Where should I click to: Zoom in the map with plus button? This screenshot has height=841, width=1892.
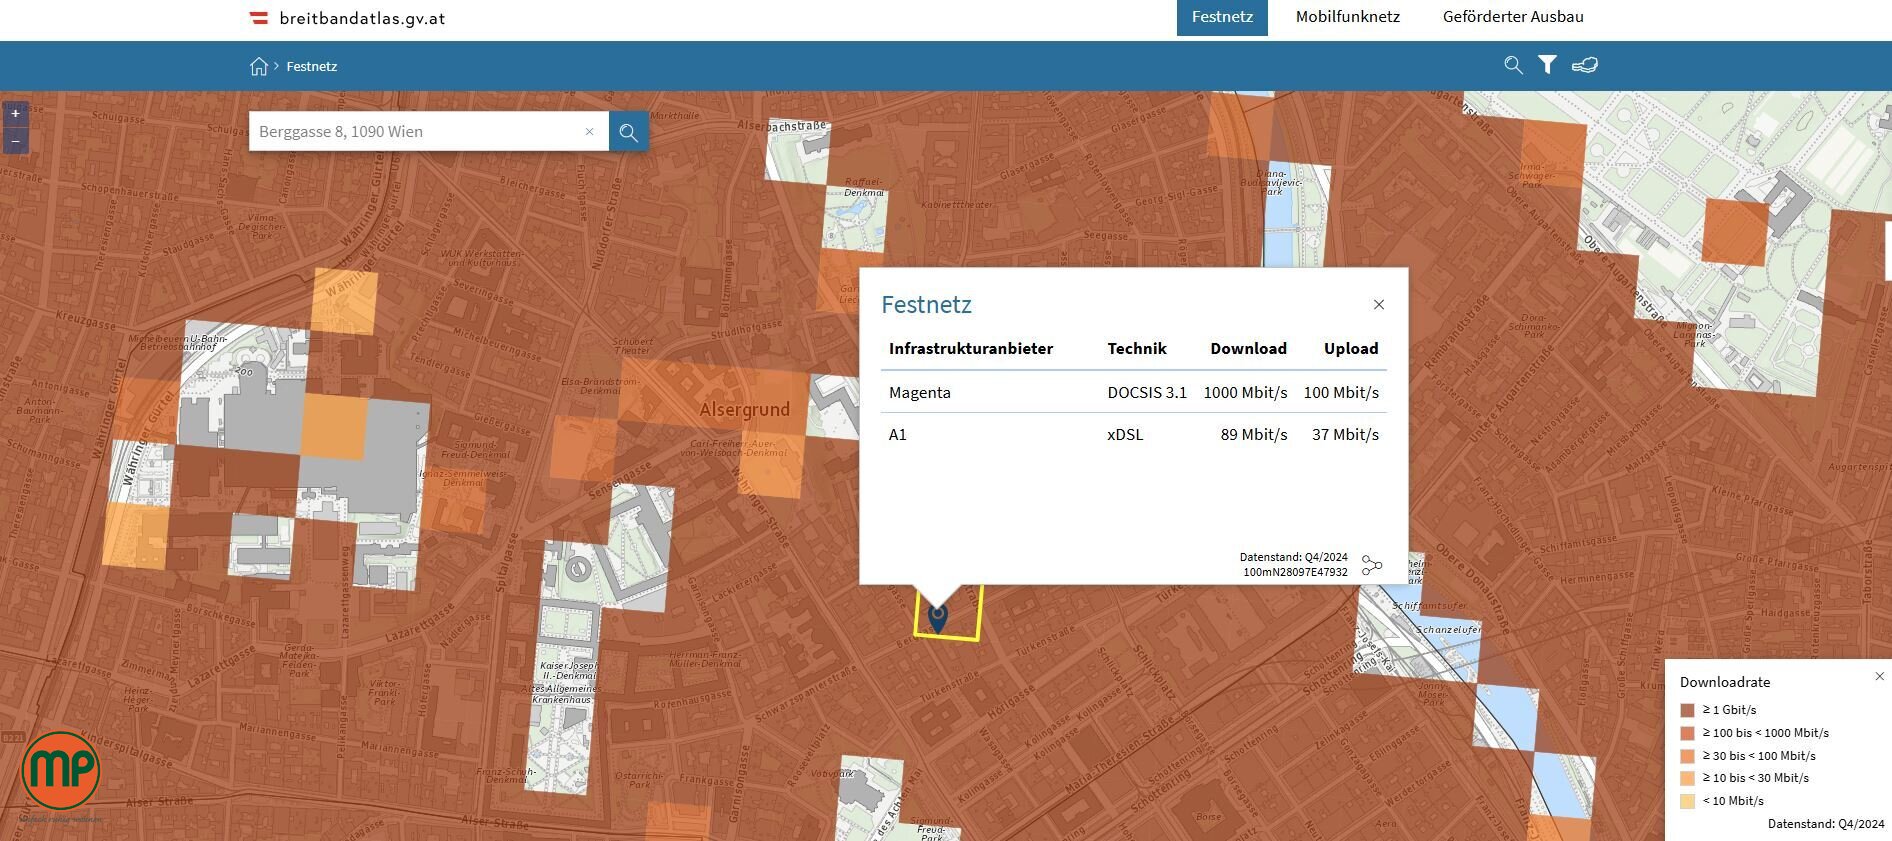15,114
